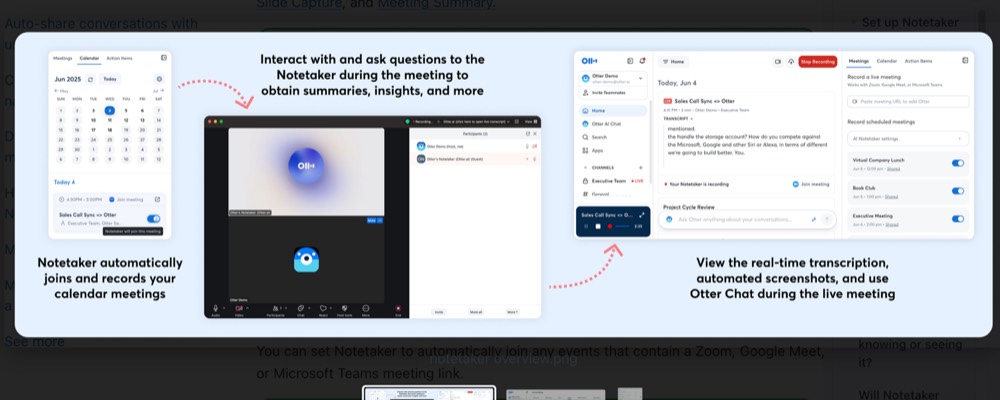Select Meetings tab in the small calendar card
1000x400 pixels.
click(62, 58)
